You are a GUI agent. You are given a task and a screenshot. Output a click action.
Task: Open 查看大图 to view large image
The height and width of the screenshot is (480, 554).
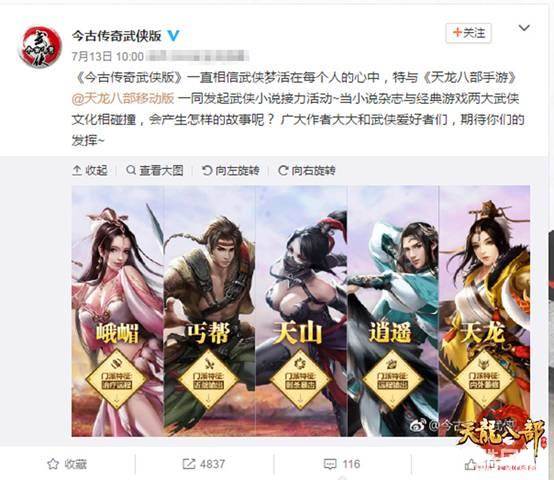(x=155, y=171)
